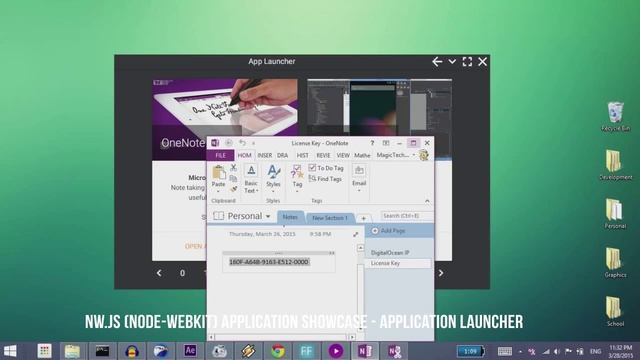Click the highlighted license key text

[269, 262]
